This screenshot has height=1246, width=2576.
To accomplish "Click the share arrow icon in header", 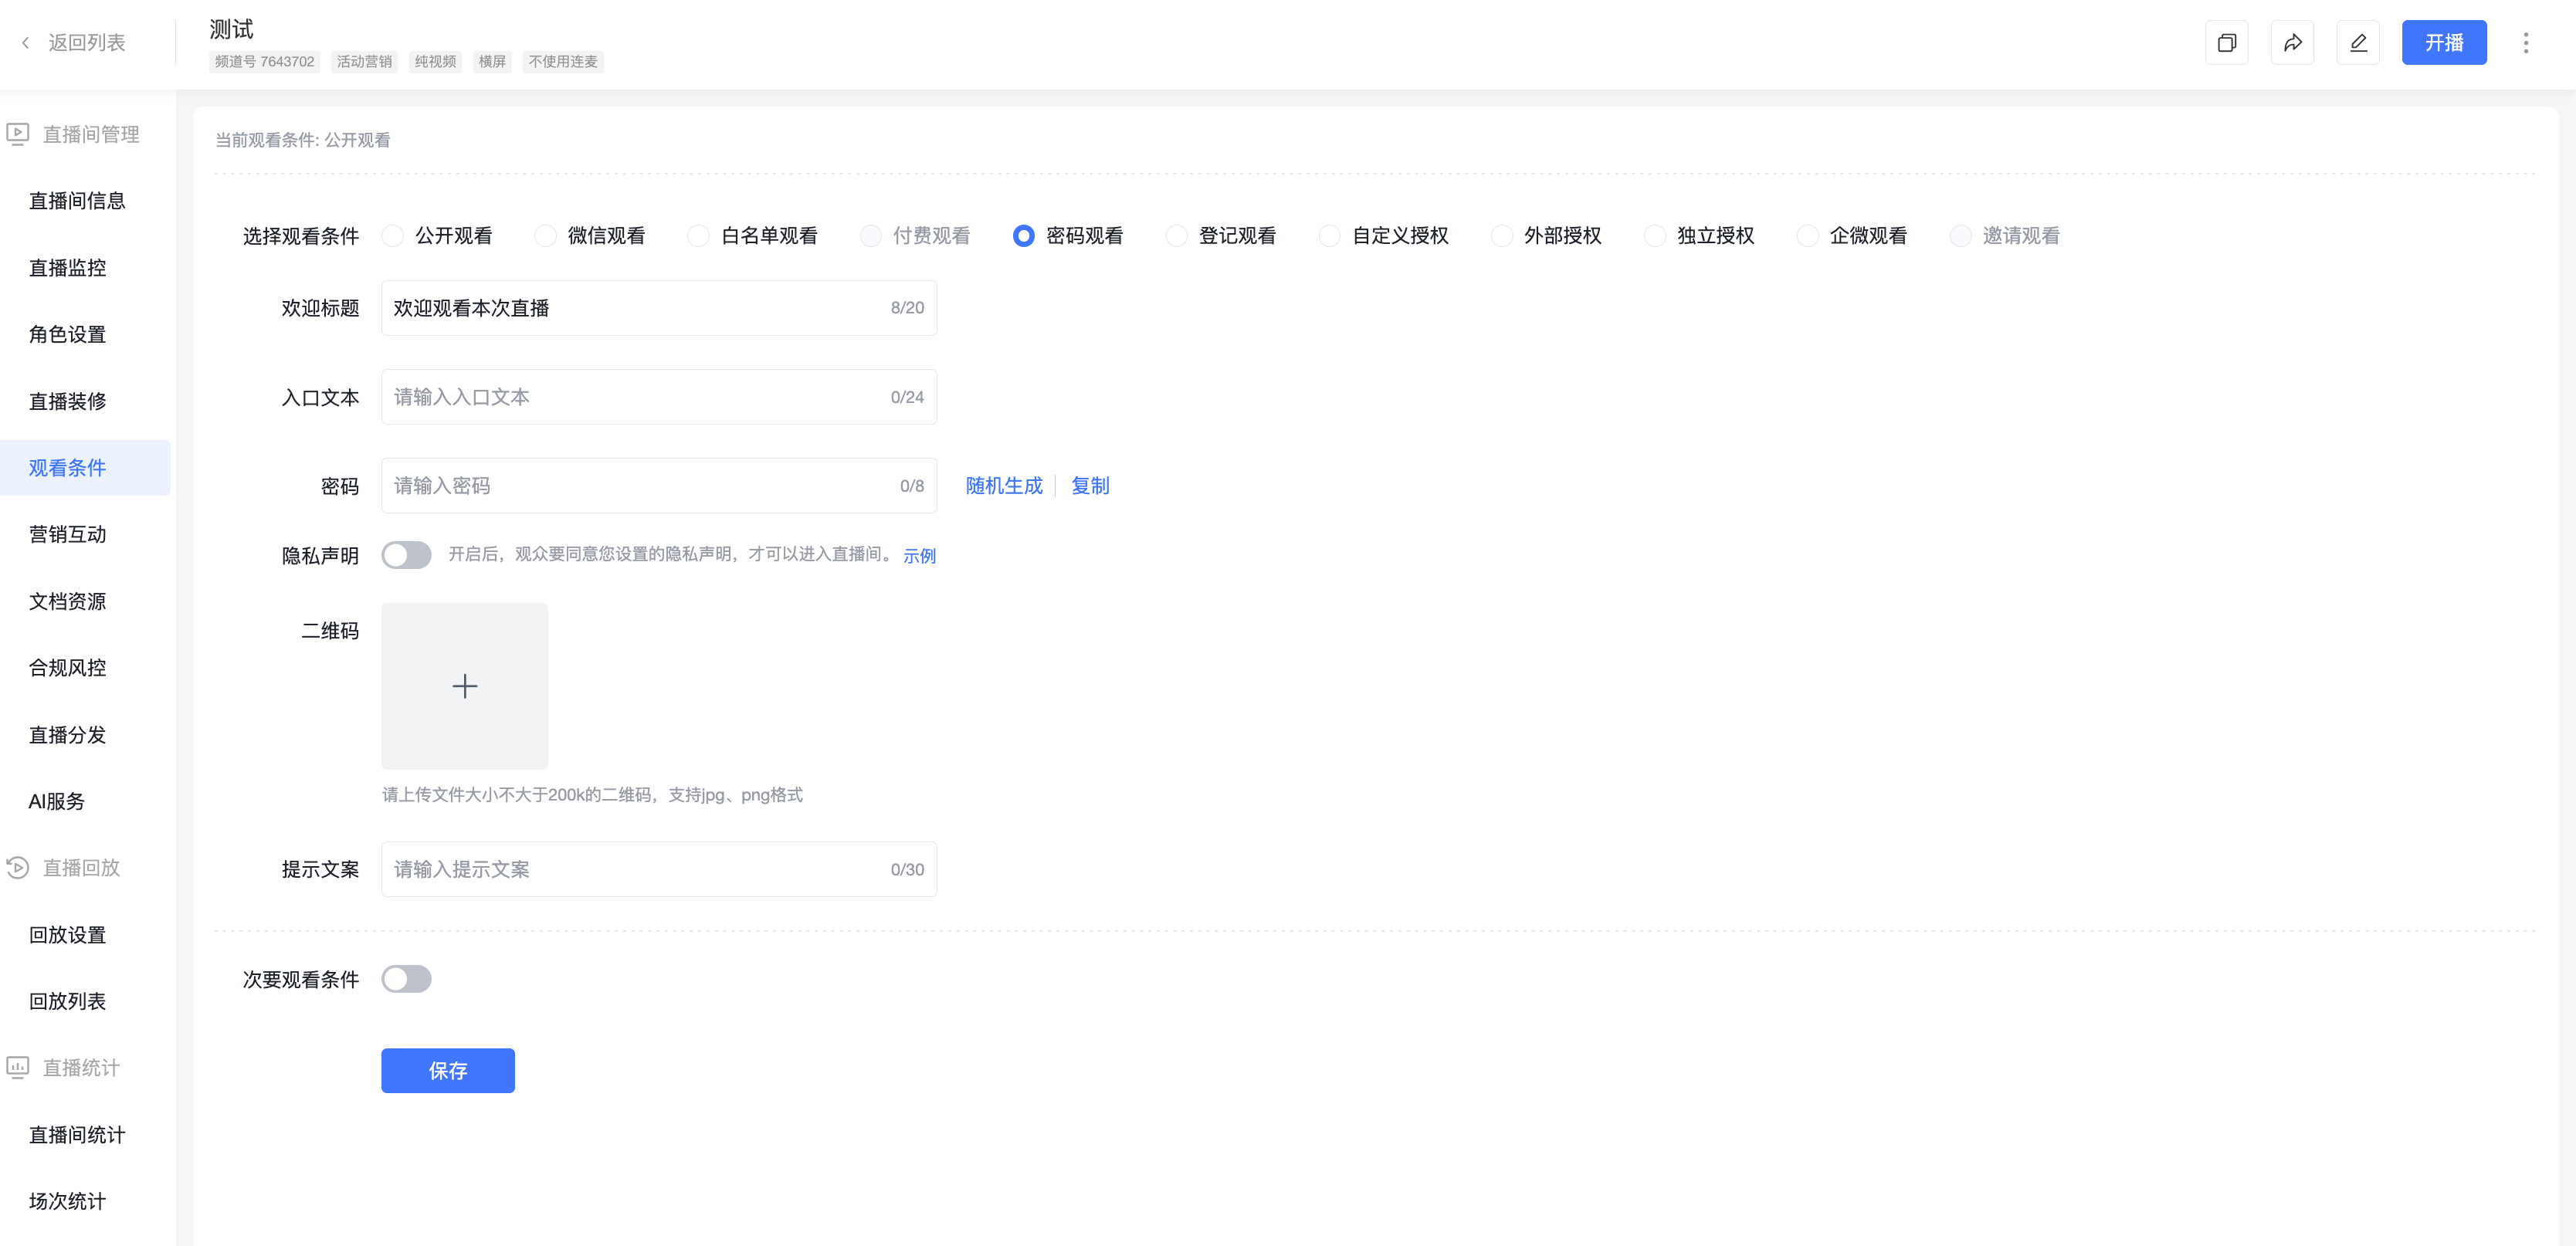I will click(2292, 43).
